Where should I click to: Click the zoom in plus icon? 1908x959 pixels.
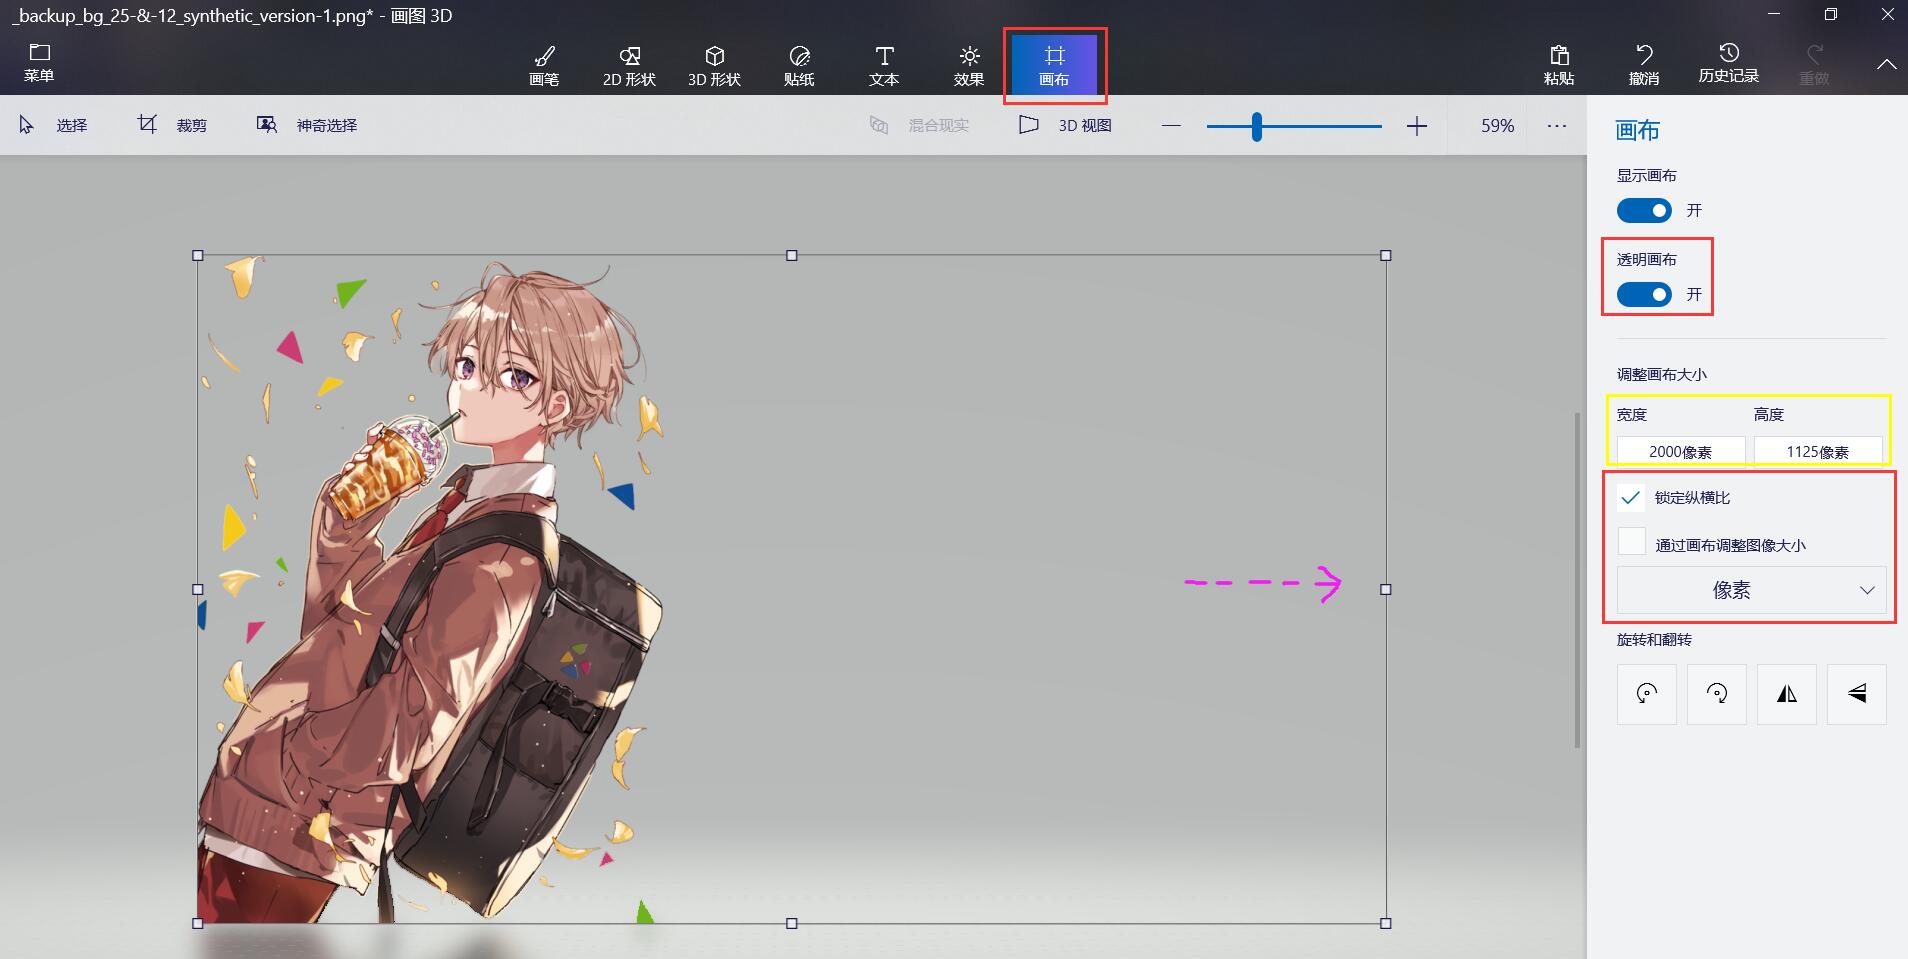1417,126
